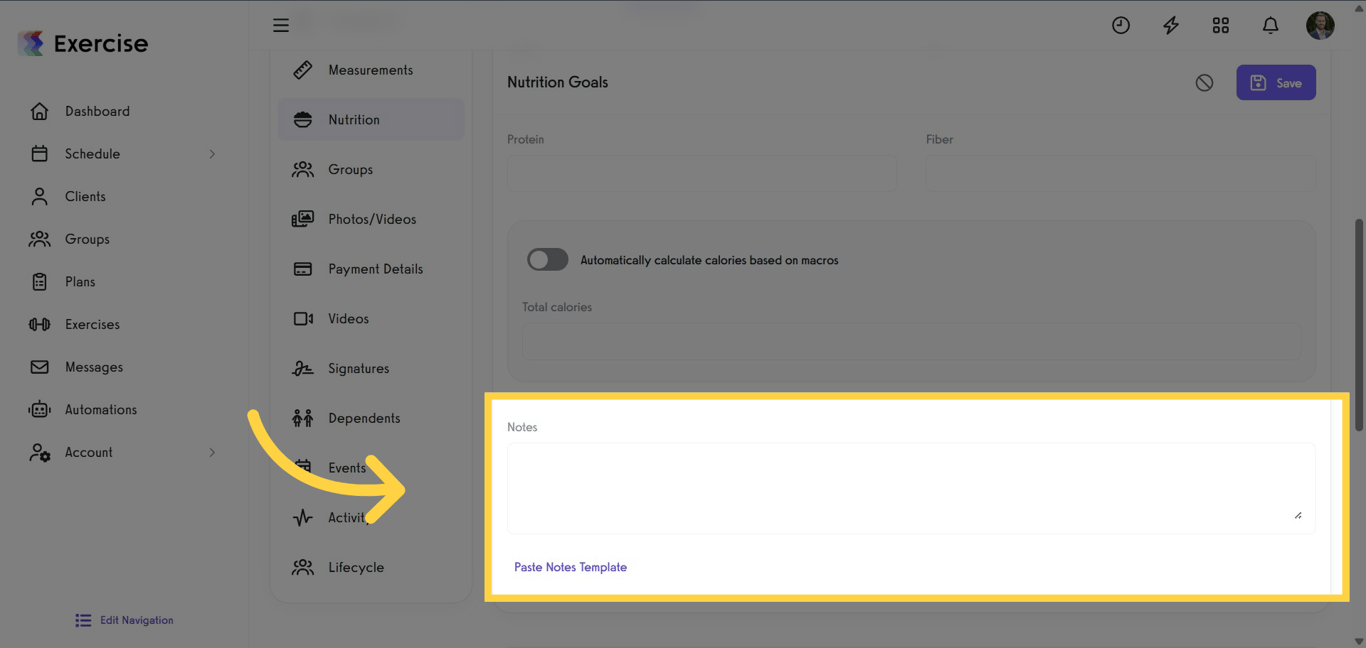
Task: Collapse the sidebar with the hamburger icon
Action: click(281, 25)
